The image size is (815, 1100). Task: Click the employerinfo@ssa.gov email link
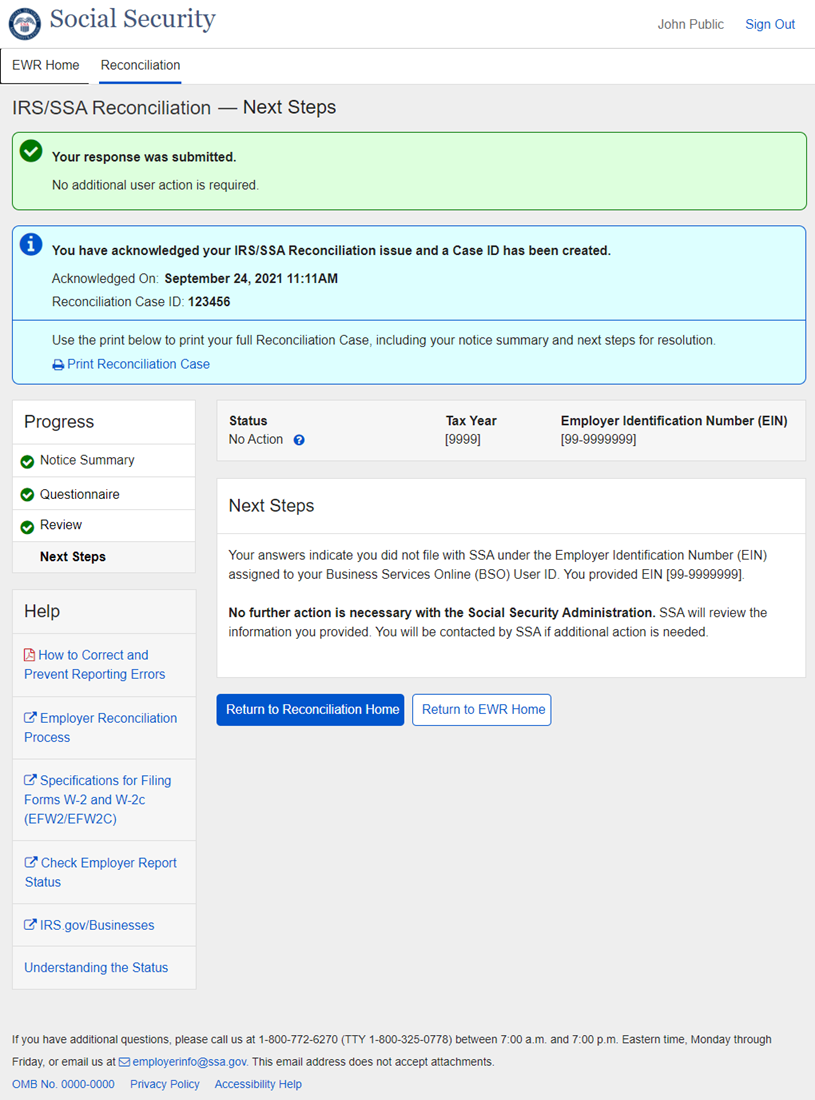pyautogui.click(x=189, y=1062)
